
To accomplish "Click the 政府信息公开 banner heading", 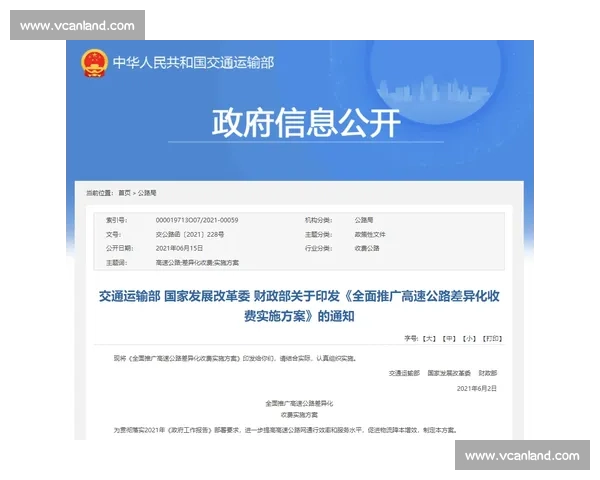I will [x=306, y=123].
